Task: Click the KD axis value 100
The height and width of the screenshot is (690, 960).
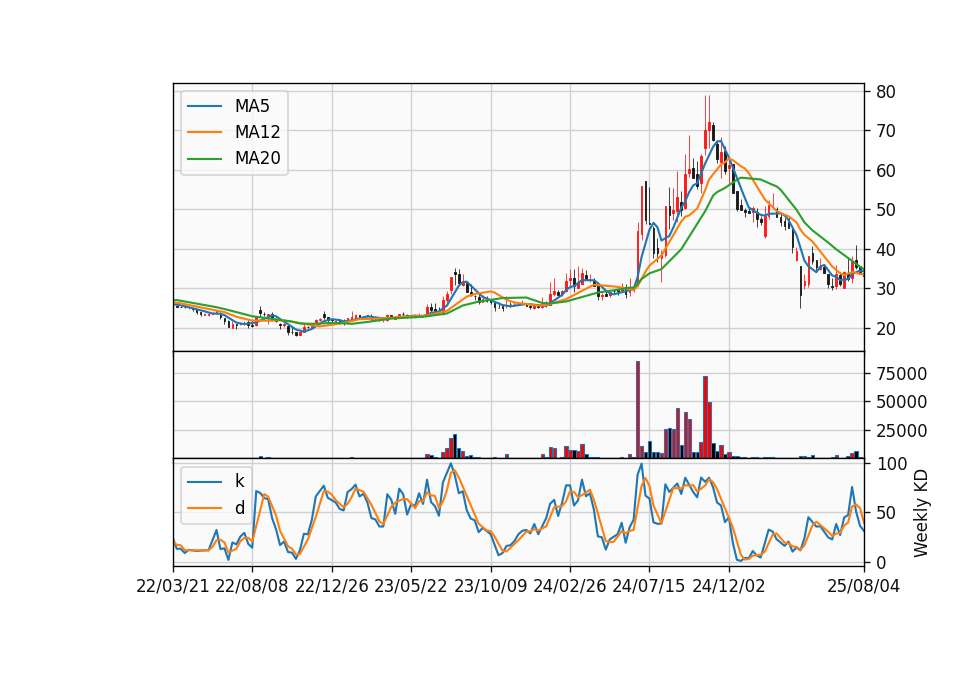Action: tap(891, 464)
